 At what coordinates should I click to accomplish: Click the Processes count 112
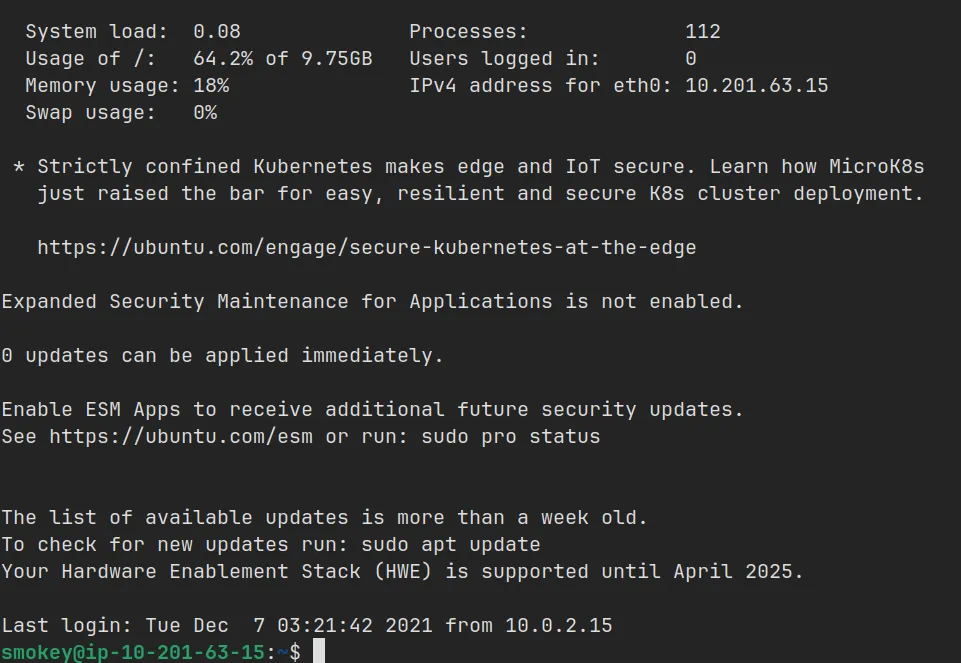pyautogui.click(x=703, y=32)
